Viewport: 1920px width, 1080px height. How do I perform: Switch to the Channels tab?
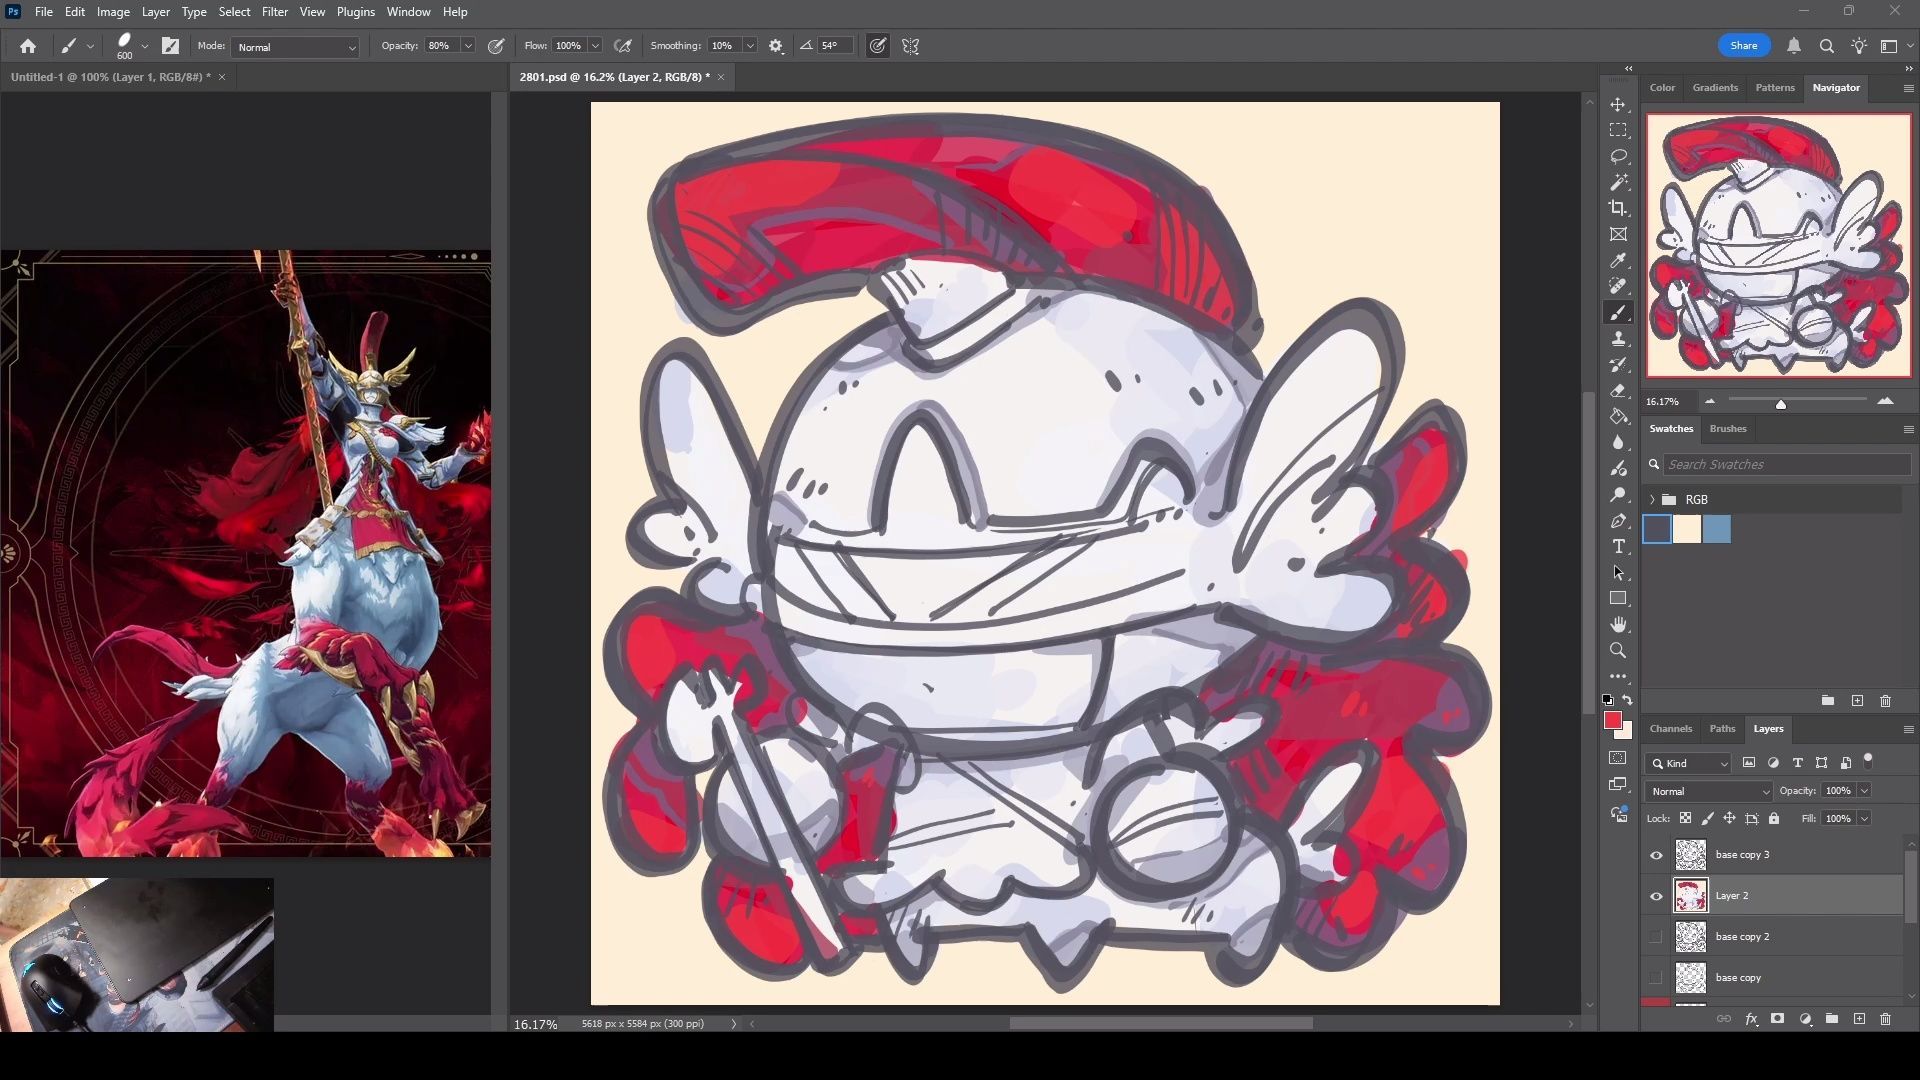pos(1671,729)
